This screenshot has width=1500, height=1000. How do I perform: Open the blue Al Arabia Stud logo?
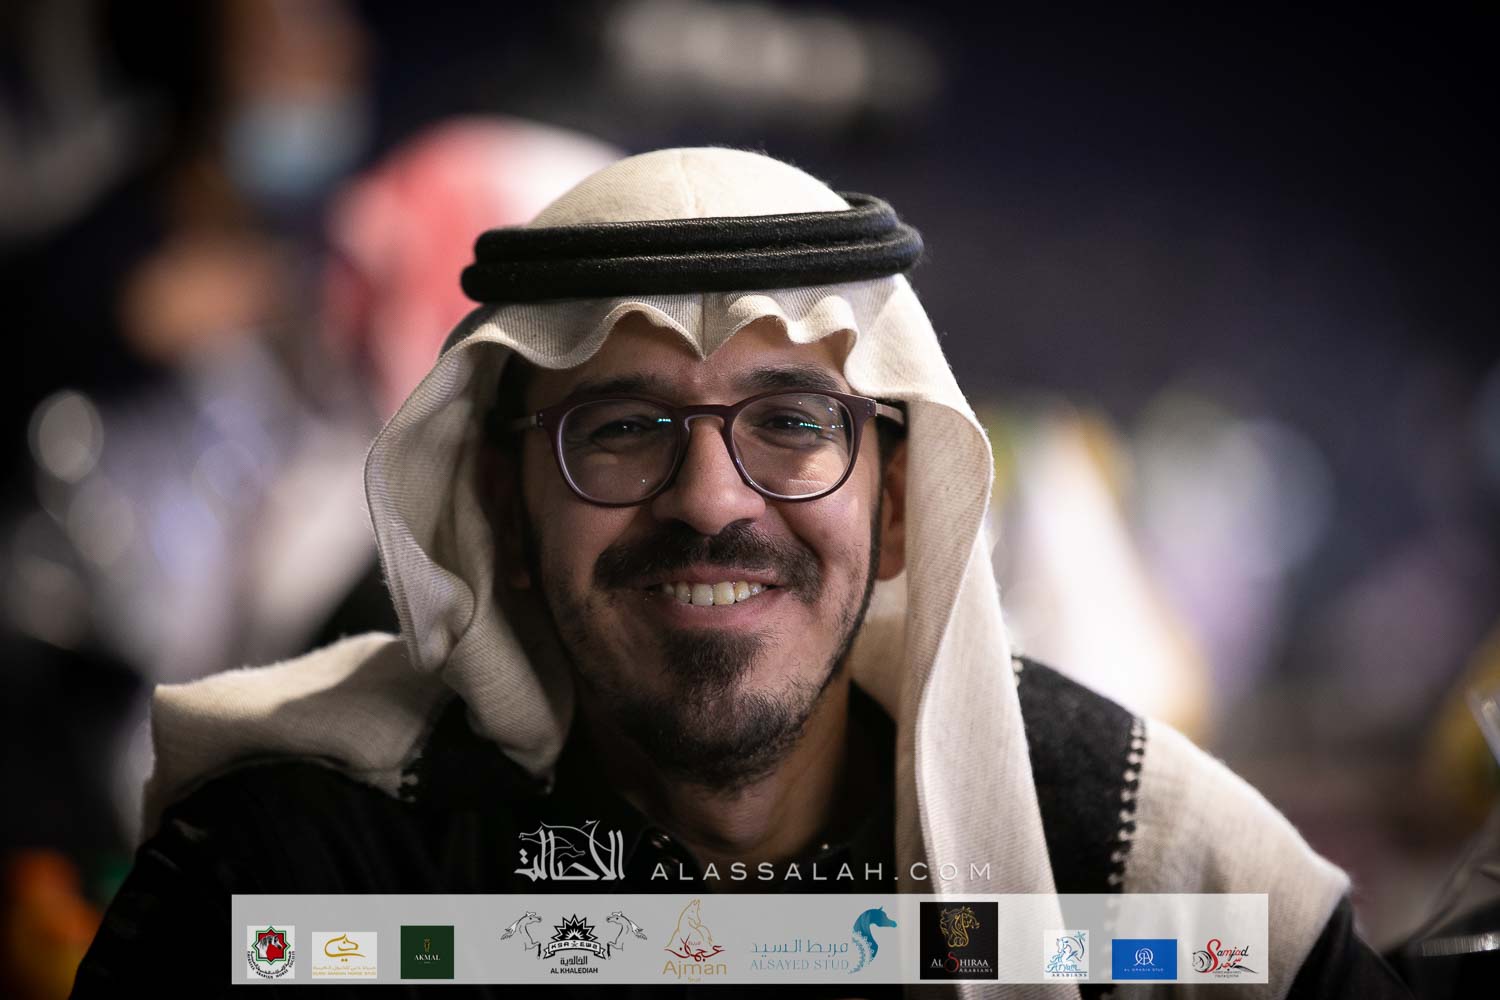pyautogui.click(x=1144, y=958)
